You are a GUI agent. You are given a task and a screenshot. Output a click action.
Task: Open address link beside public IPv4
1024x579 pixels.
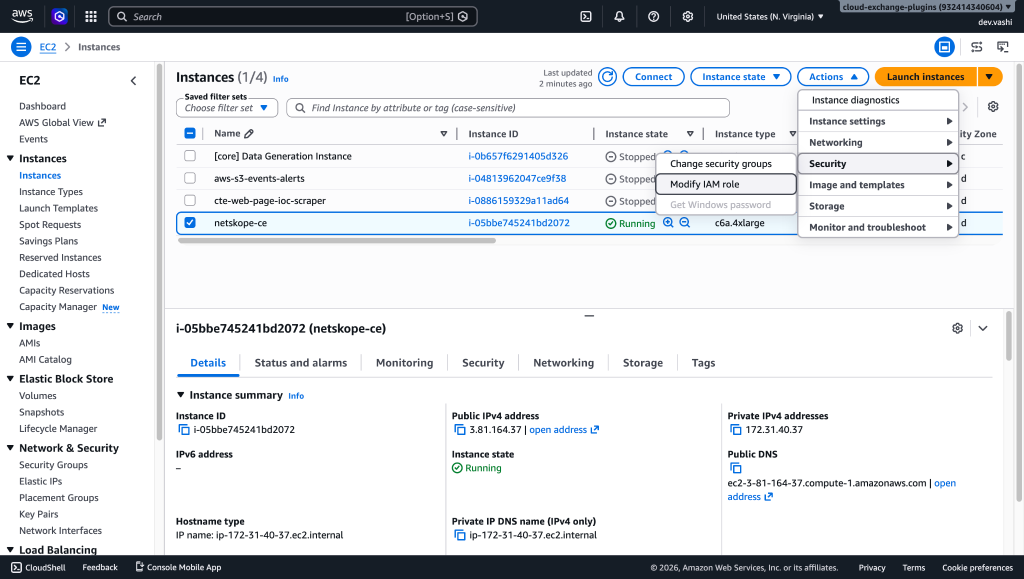point(564,430)
